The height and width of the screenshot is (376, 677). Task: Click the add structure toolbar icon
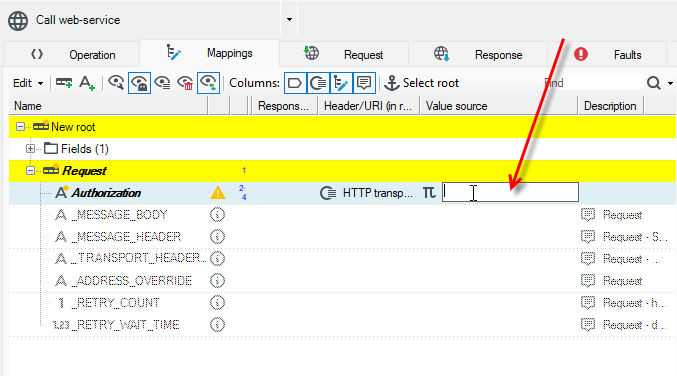(64, 82)
